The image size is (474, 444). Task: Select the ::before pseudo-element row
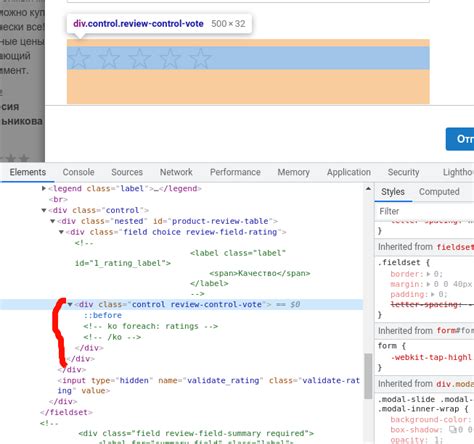click(103, 315)
